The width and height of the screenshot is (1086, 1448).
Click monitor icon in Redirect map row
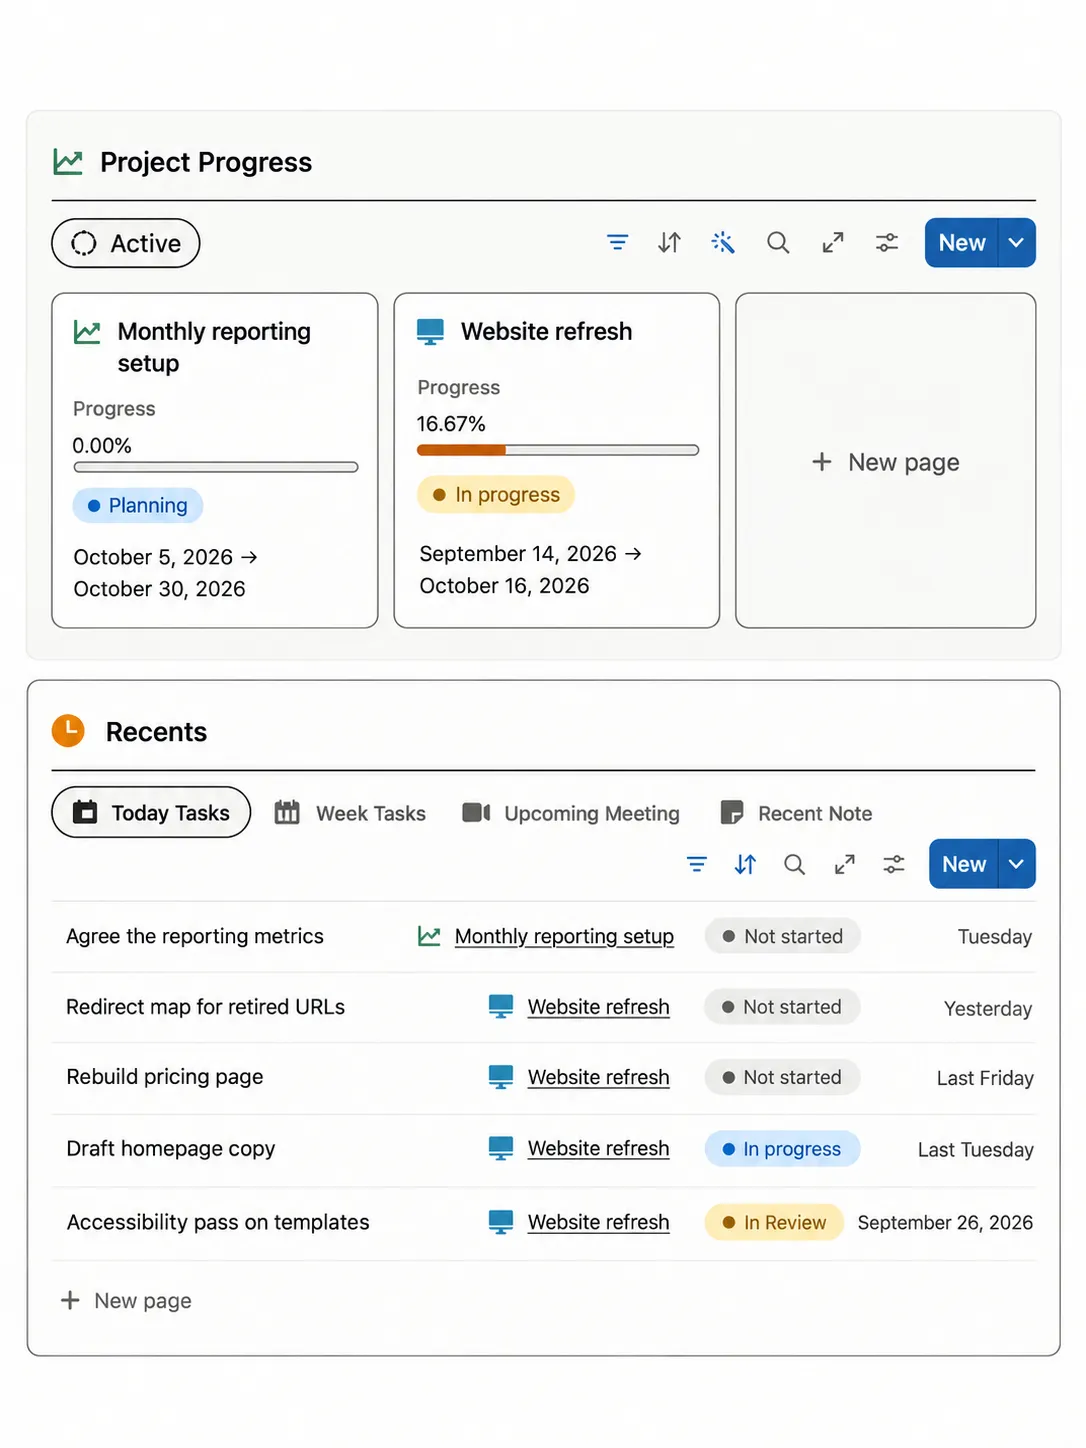(x=501, y=1007)
